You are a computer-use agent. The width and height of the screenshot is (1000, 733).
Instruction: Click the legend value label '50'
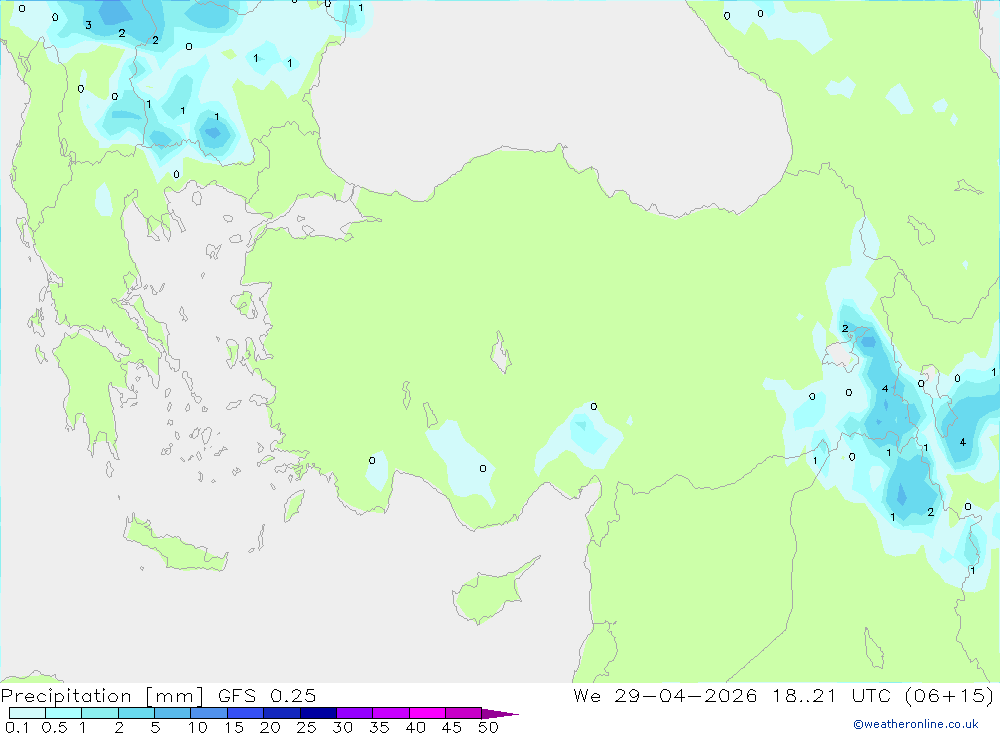click(488, 727)
